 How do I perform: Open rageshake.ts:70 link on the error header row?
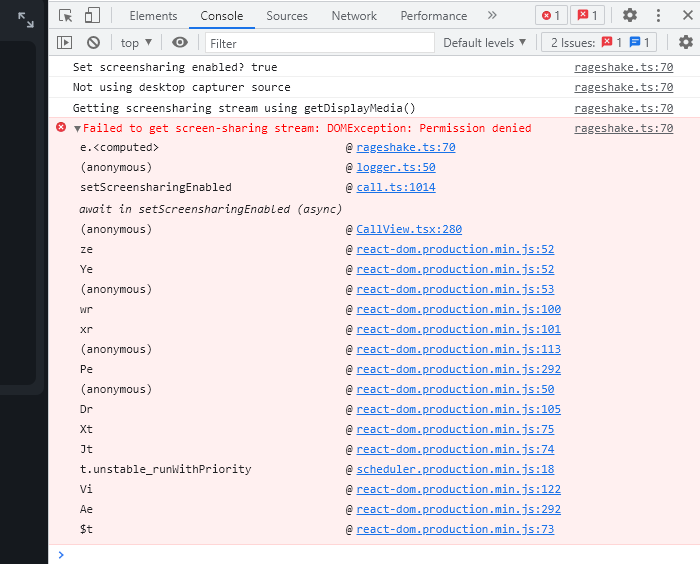pyautogui.click(x=624, y=129)
